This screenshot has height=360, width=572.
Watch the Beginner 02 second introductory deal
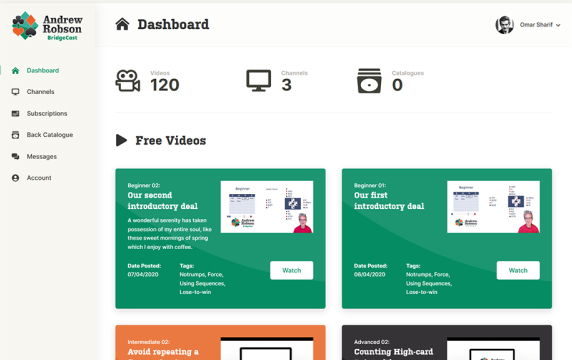[x=291, y=270]
